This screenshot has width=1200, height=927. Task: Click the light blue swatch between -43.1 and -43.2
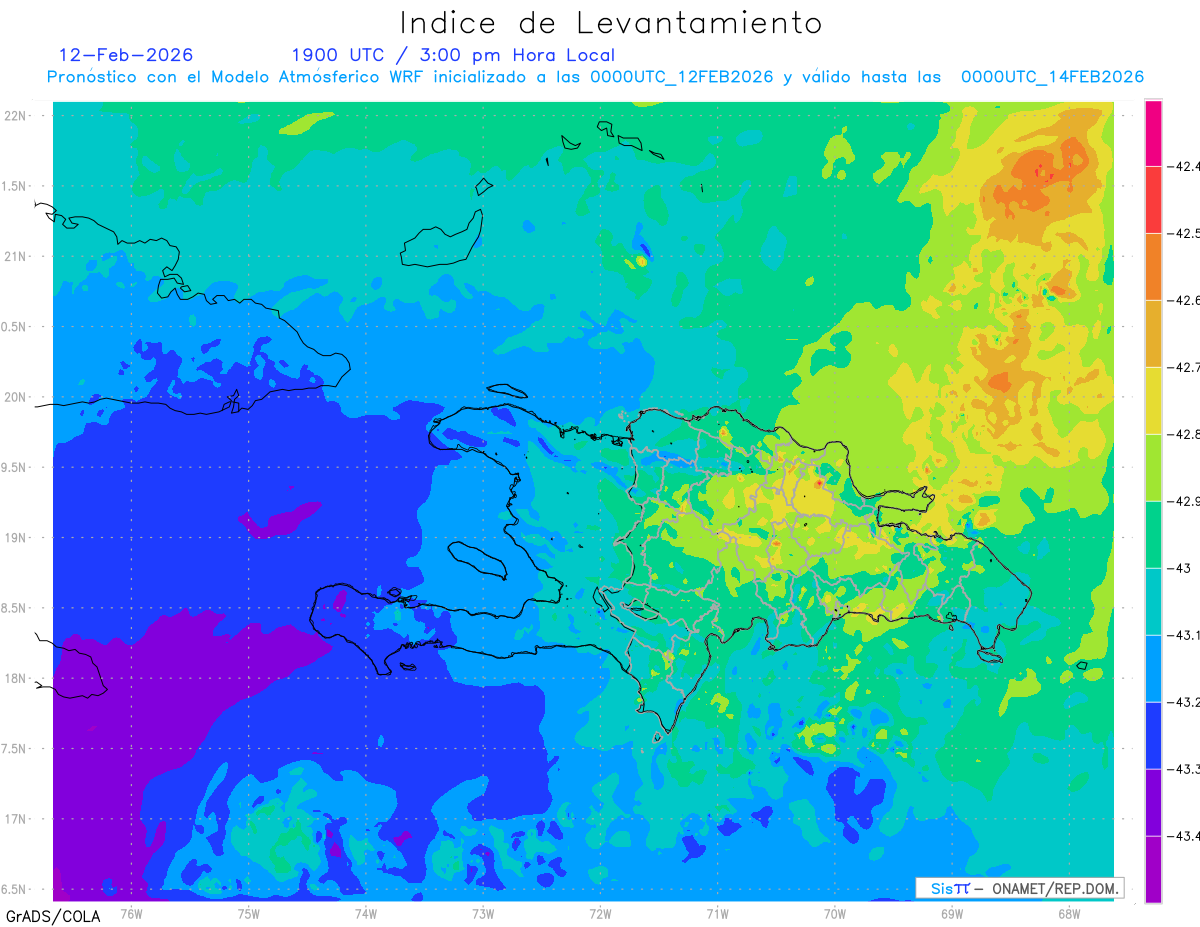coord(1153,668)
